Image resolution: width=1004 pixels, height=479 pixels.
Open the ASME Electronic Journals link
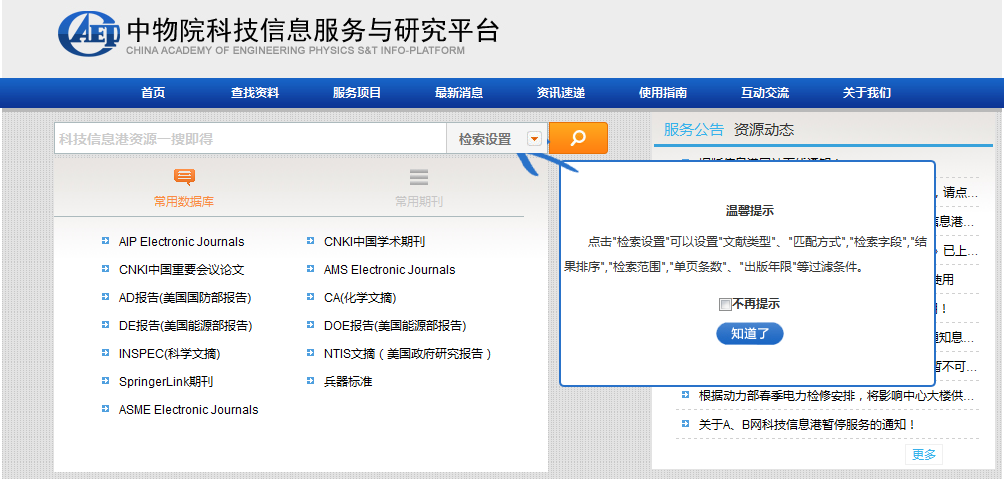[x=188, y=410]
